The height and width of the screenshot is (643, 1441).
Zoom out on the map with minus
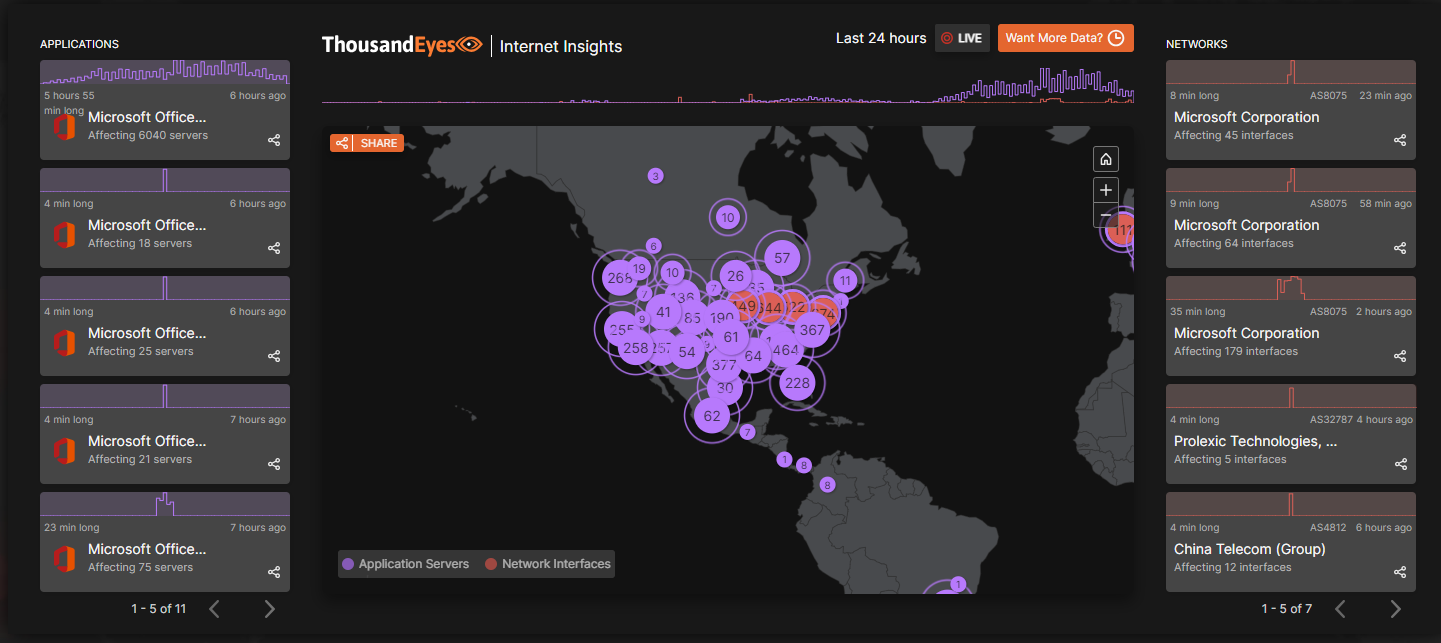click(1106, 214)
